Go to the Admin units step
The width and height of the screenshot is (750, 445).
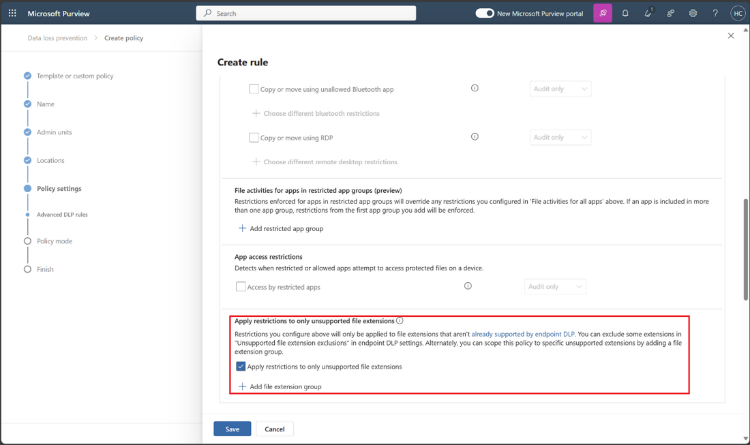coord(54,132)
